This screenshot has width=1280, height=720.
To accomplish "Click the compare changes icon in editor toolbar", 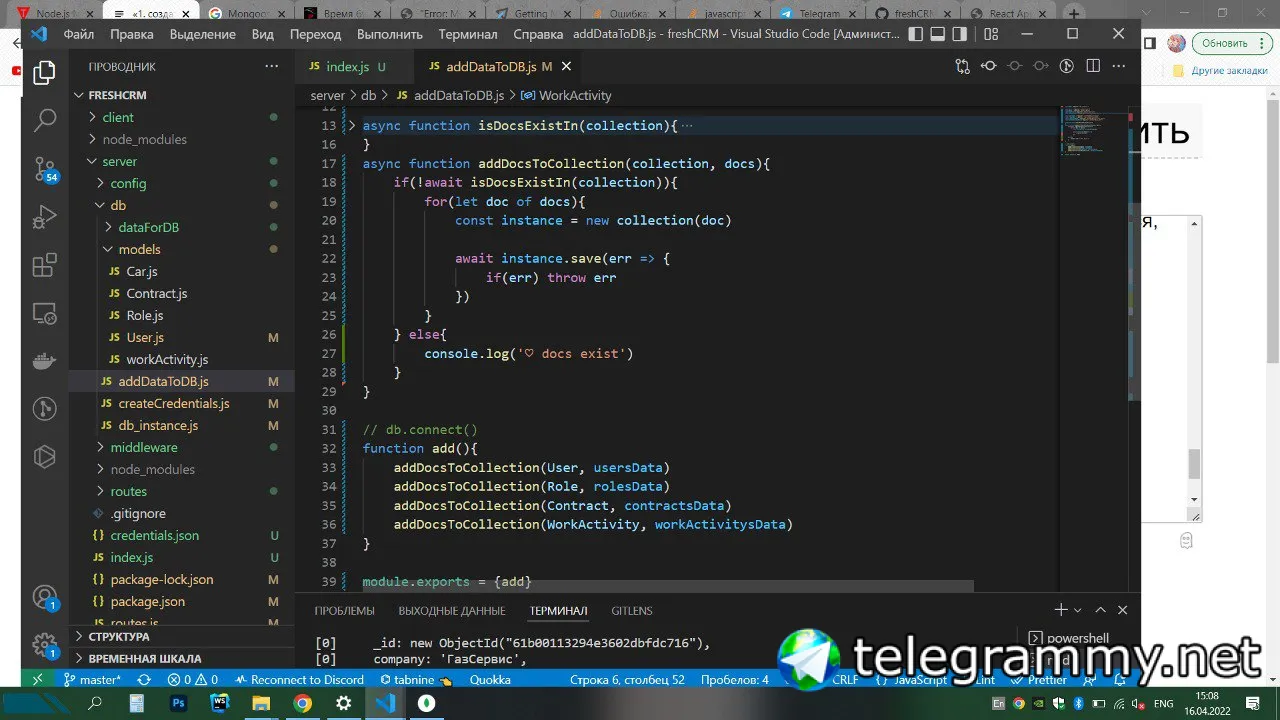I will coord(962,66).
